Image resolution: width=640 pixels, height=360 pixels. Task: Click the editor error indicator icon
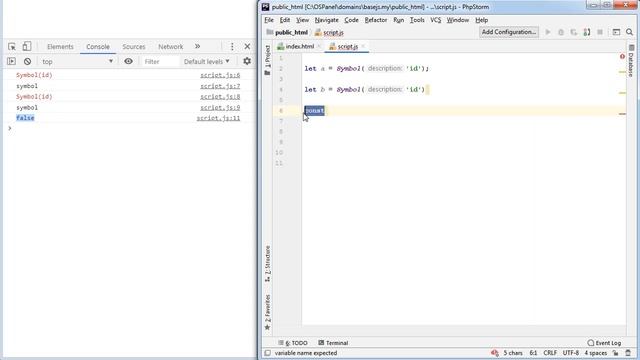(x=622, y=57)
